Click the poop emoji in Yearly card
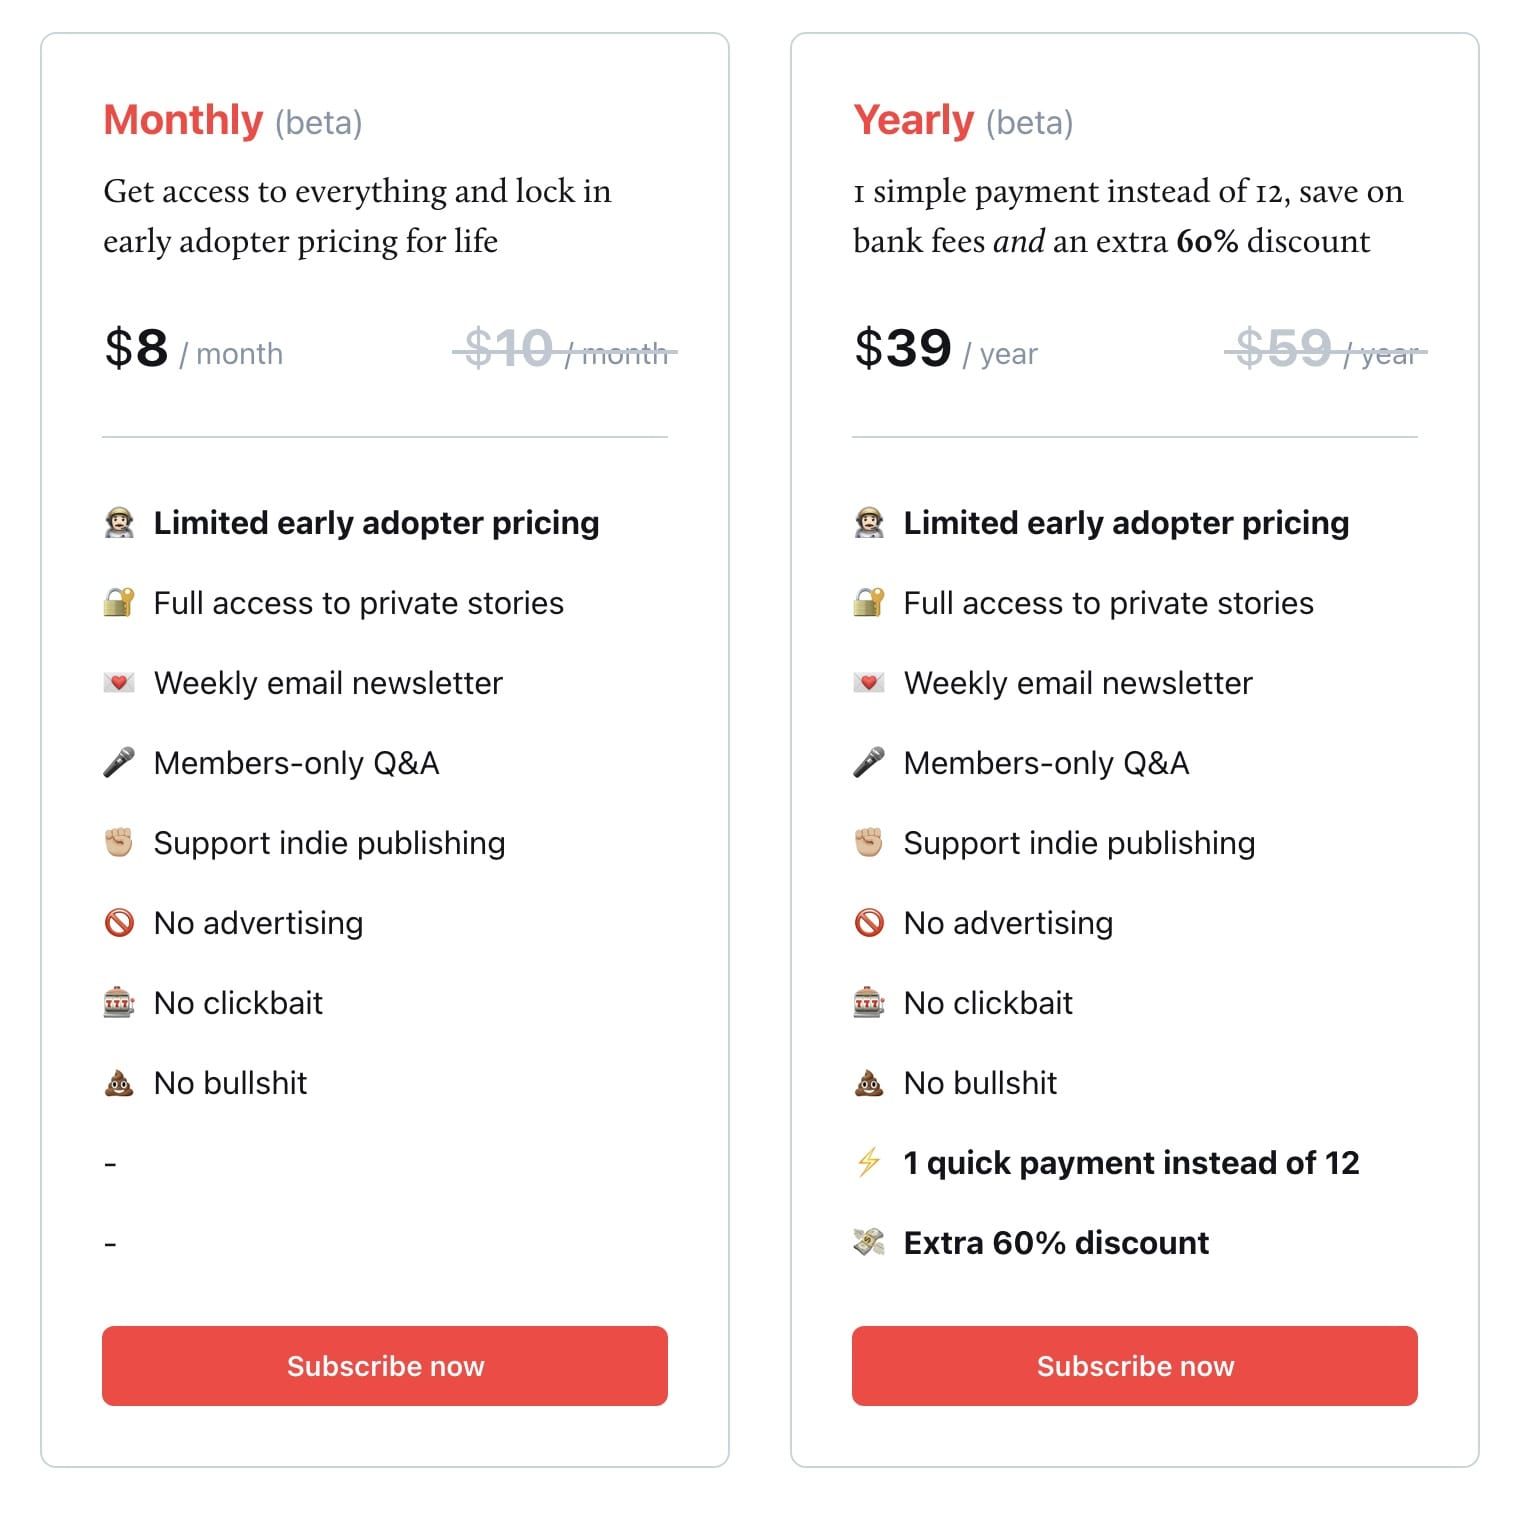This screenshot has width=1520, height=1516. [869, 1083]
